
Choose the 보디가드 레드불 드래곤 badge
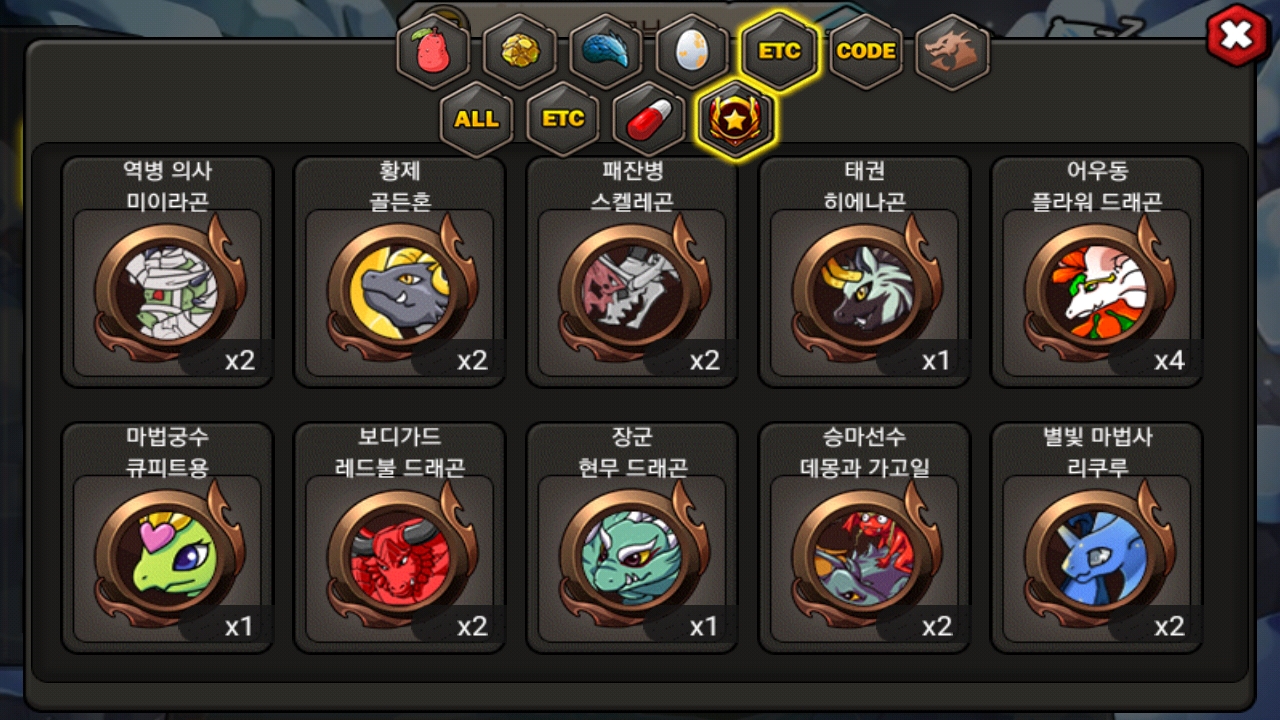click(x=400, y=537)
